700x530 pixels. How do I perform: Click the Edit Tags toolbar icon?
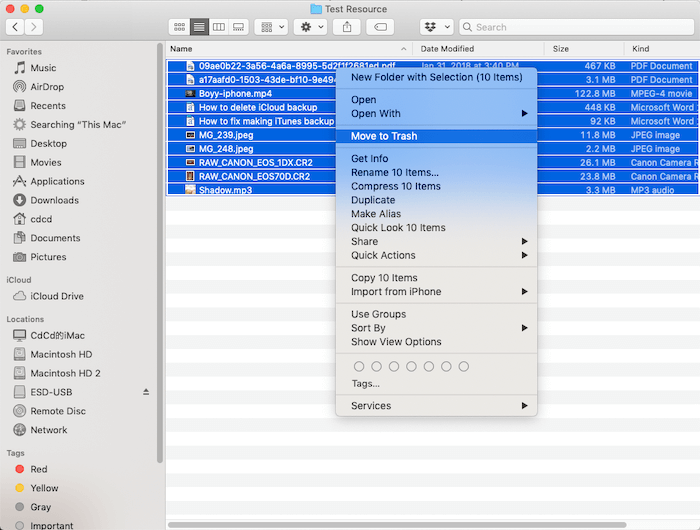[380, 27]
